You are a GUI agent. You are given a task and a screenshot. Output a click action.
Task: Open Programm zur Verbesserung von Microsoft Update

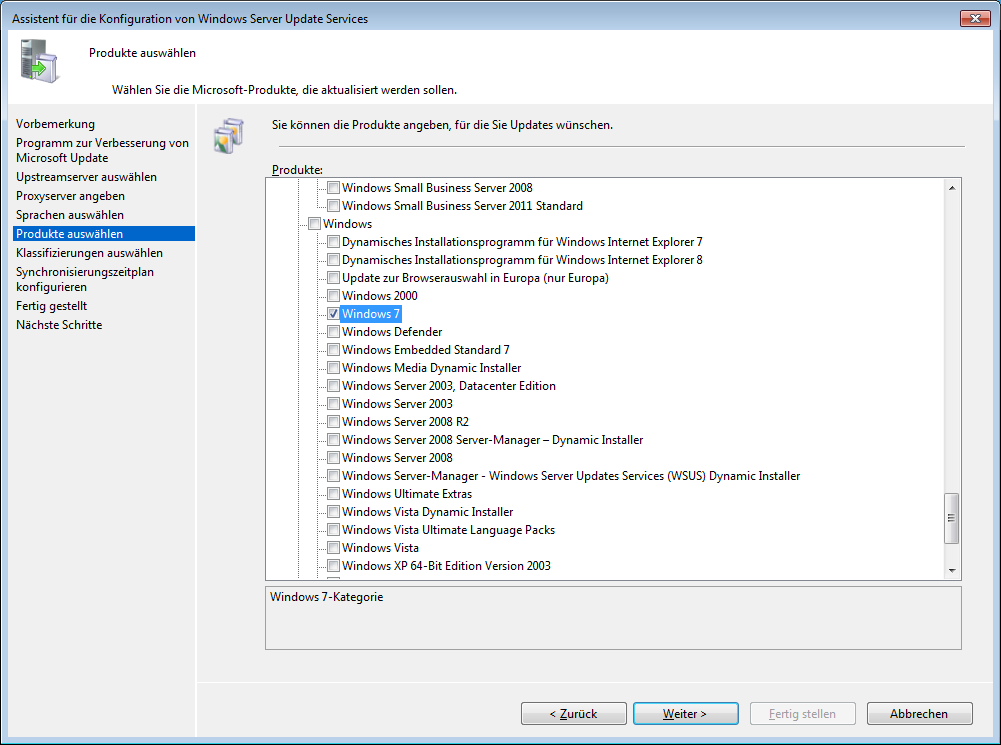click(102, 150)
